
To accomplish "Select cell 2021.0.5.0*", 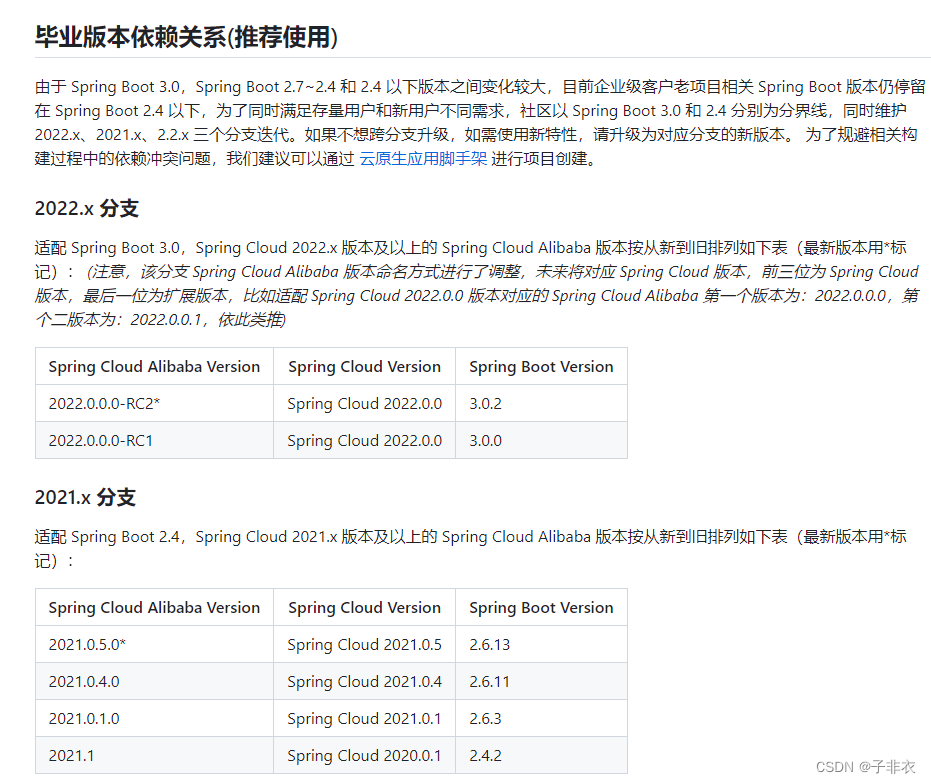I will 154,645.
